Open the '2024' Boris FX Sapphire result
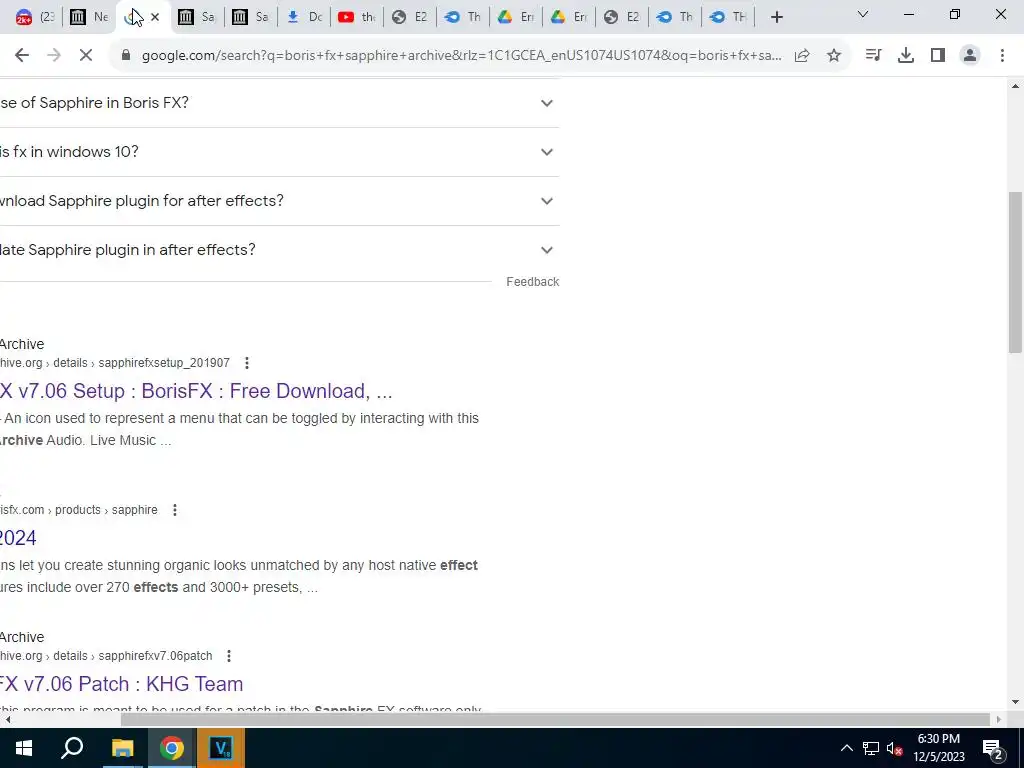The width and height of the screenshot is (1024, 768). [x=18, y=538]
